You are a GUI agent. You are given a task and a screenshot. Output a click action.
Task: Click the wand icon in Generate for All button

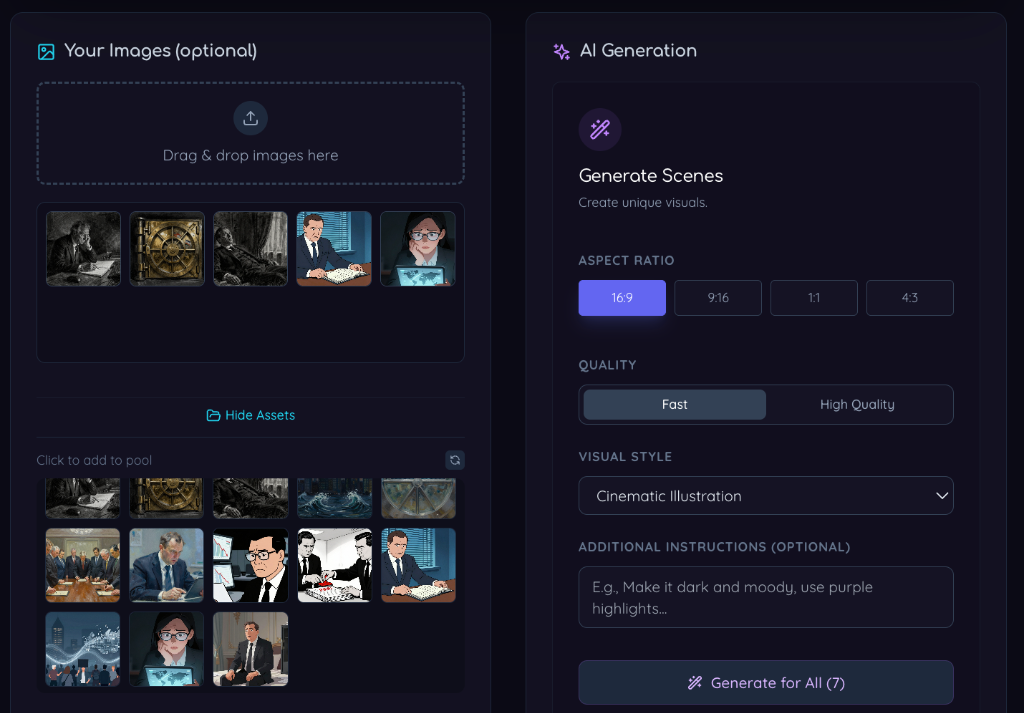tap(694, 683)
